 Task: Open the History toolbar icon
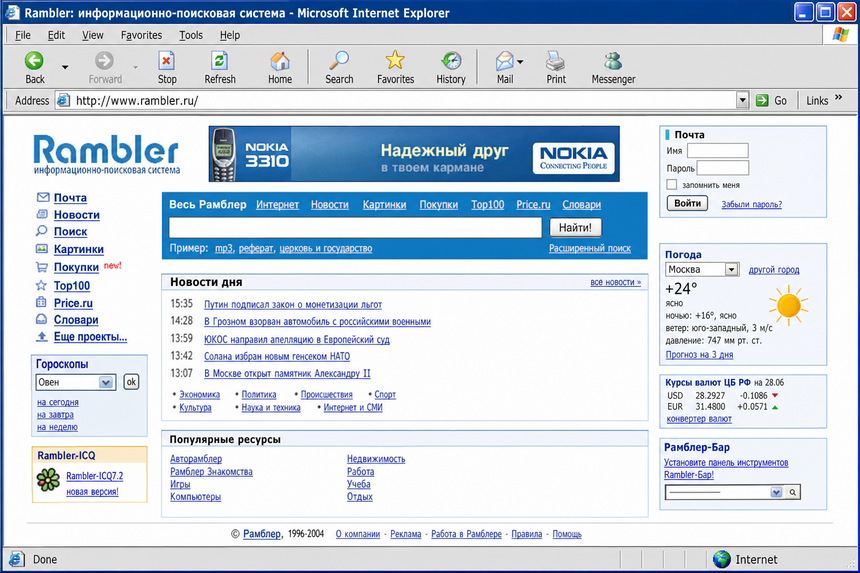click(x=451, y=61)
